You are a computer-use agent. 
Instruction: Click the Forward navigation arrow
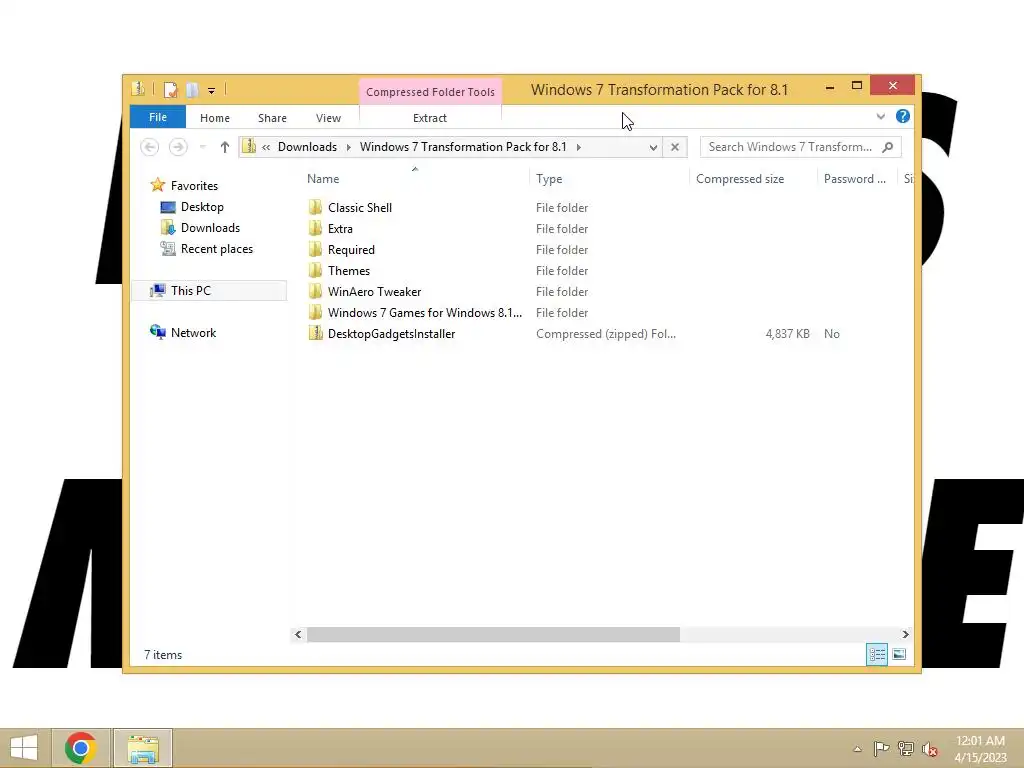(x=178, y=147)
